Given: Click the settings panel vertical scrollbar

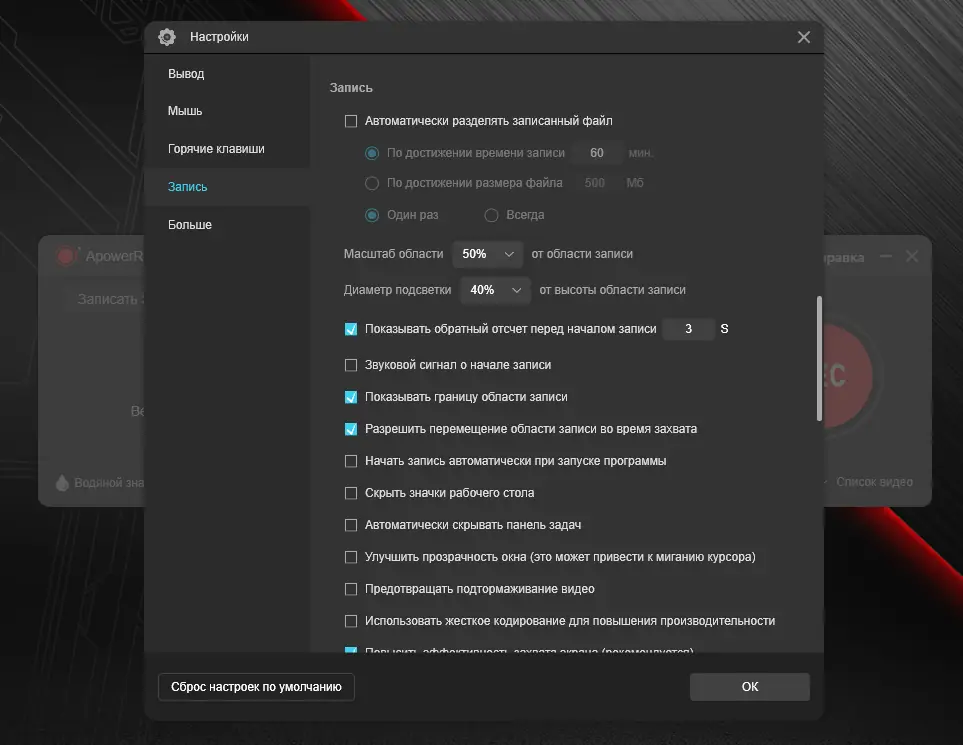Looking at the screenshot, I should point(819,359).
